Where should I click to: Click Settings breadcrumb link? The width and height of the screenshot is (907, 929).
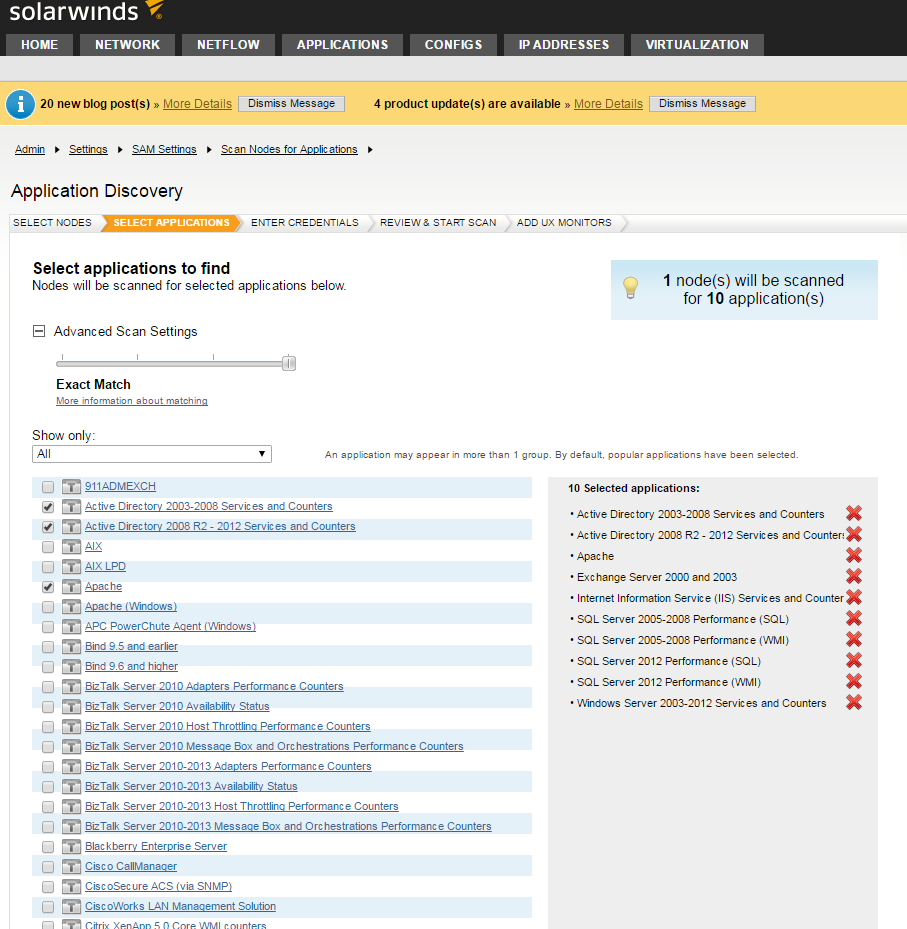88,149
